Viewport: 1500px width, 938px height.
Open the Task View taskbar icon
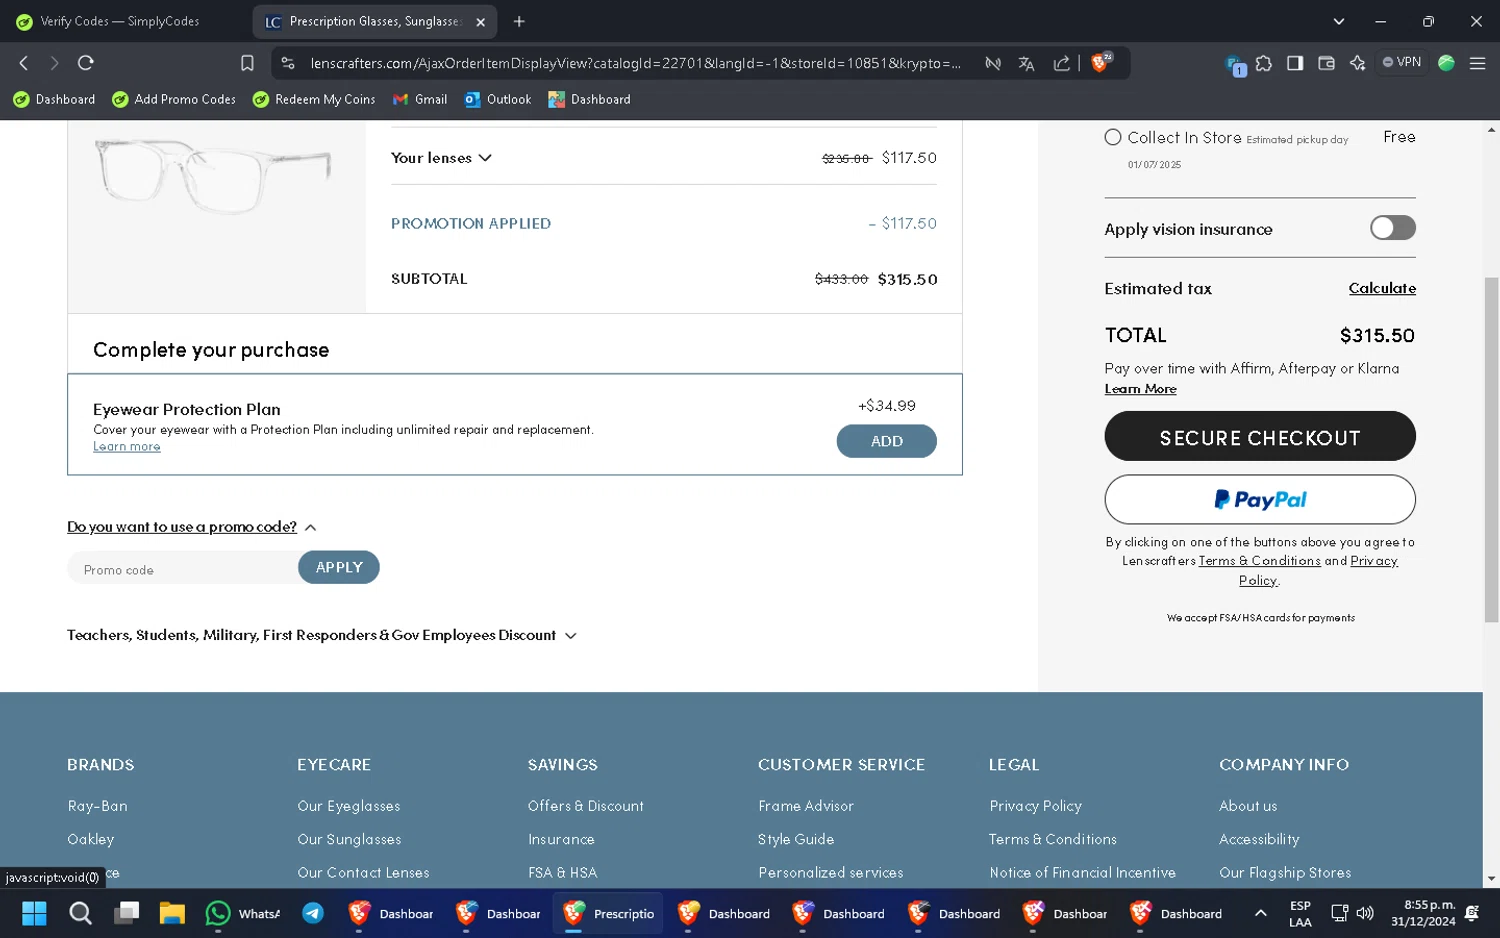pyautogui.click(x=126, y=913)
